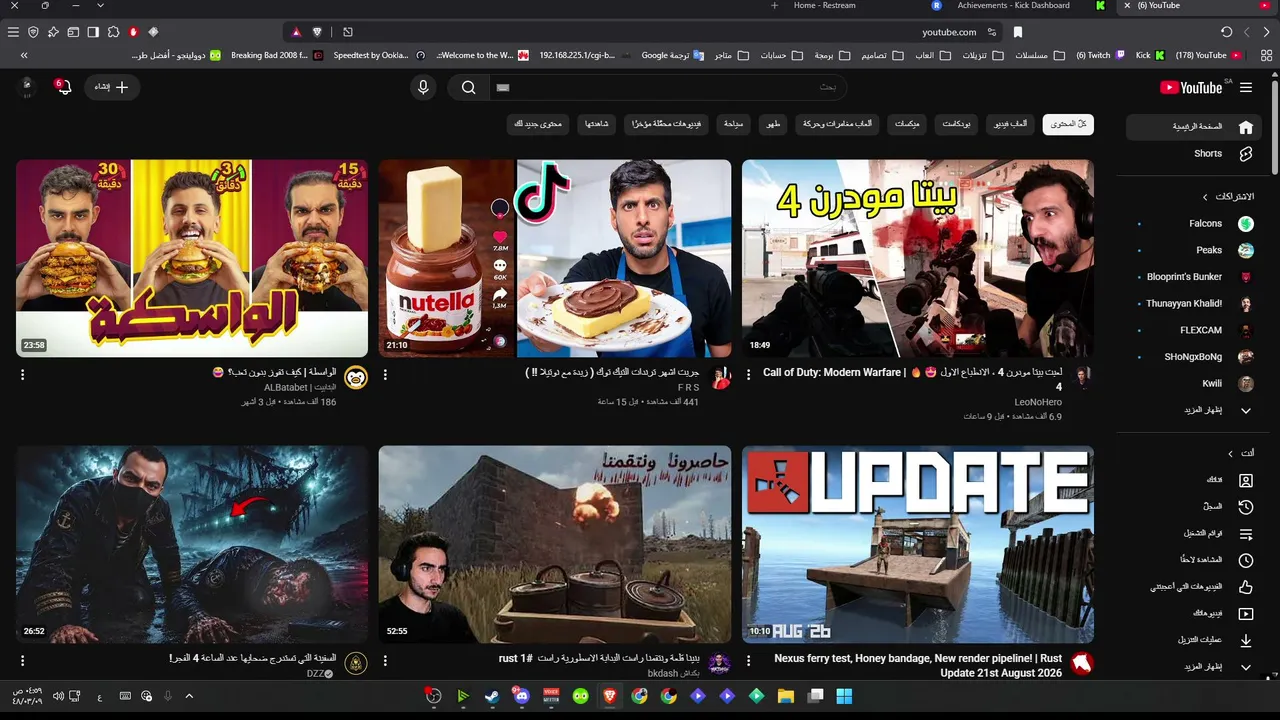Open the account avatar menu
Screen dimensions: 1280x720
point(27,87)
